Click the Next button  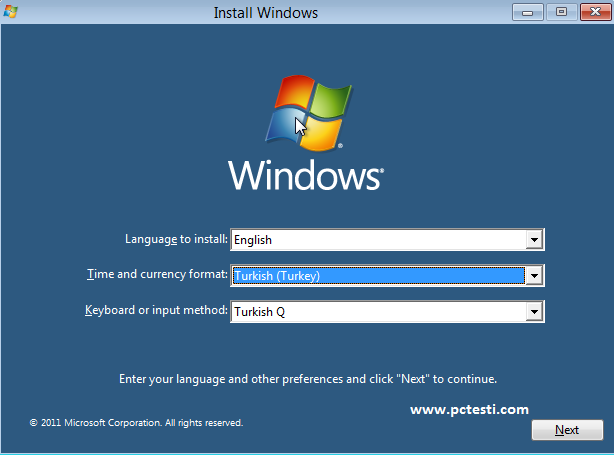click(567, 430)
